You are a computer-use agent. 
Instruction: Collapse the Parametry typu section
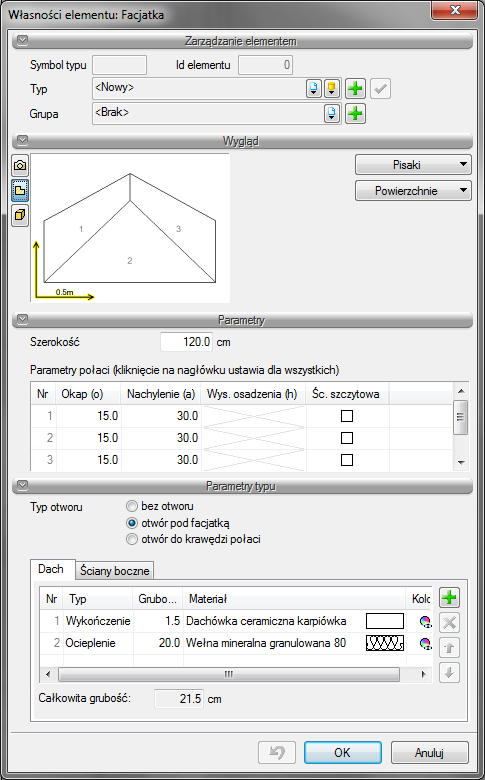click(x=22, y=486)
